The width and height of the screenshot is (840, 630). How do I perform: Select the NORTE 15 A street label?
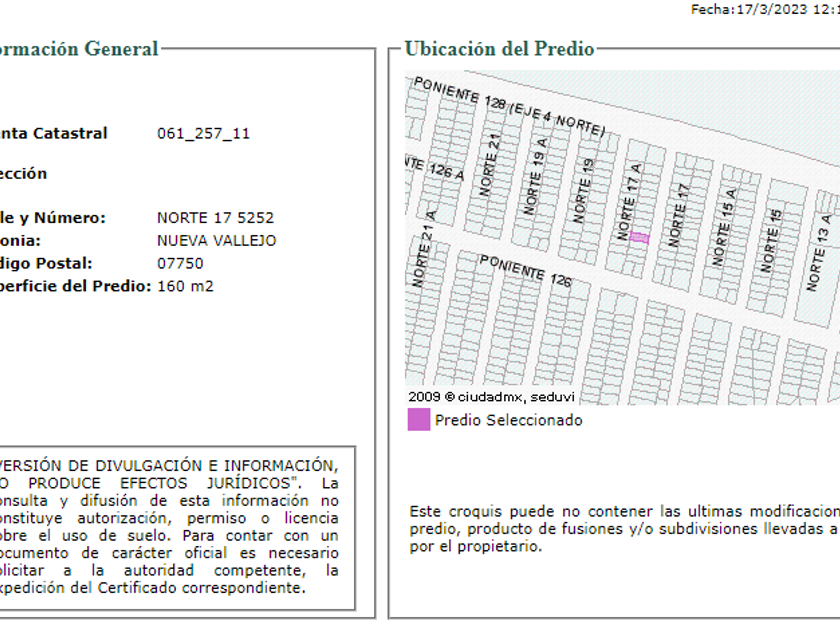(724, 227)
